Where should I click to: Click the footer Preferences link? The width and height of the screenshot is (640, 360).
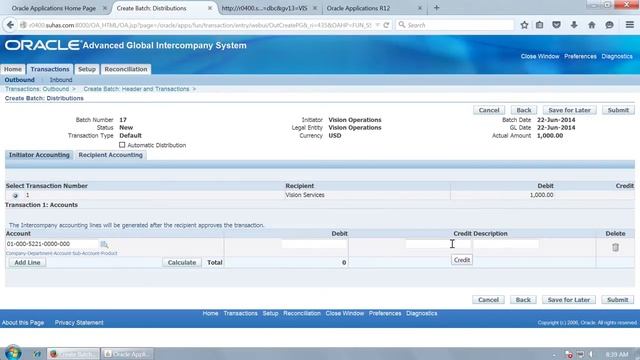point(385,313)
